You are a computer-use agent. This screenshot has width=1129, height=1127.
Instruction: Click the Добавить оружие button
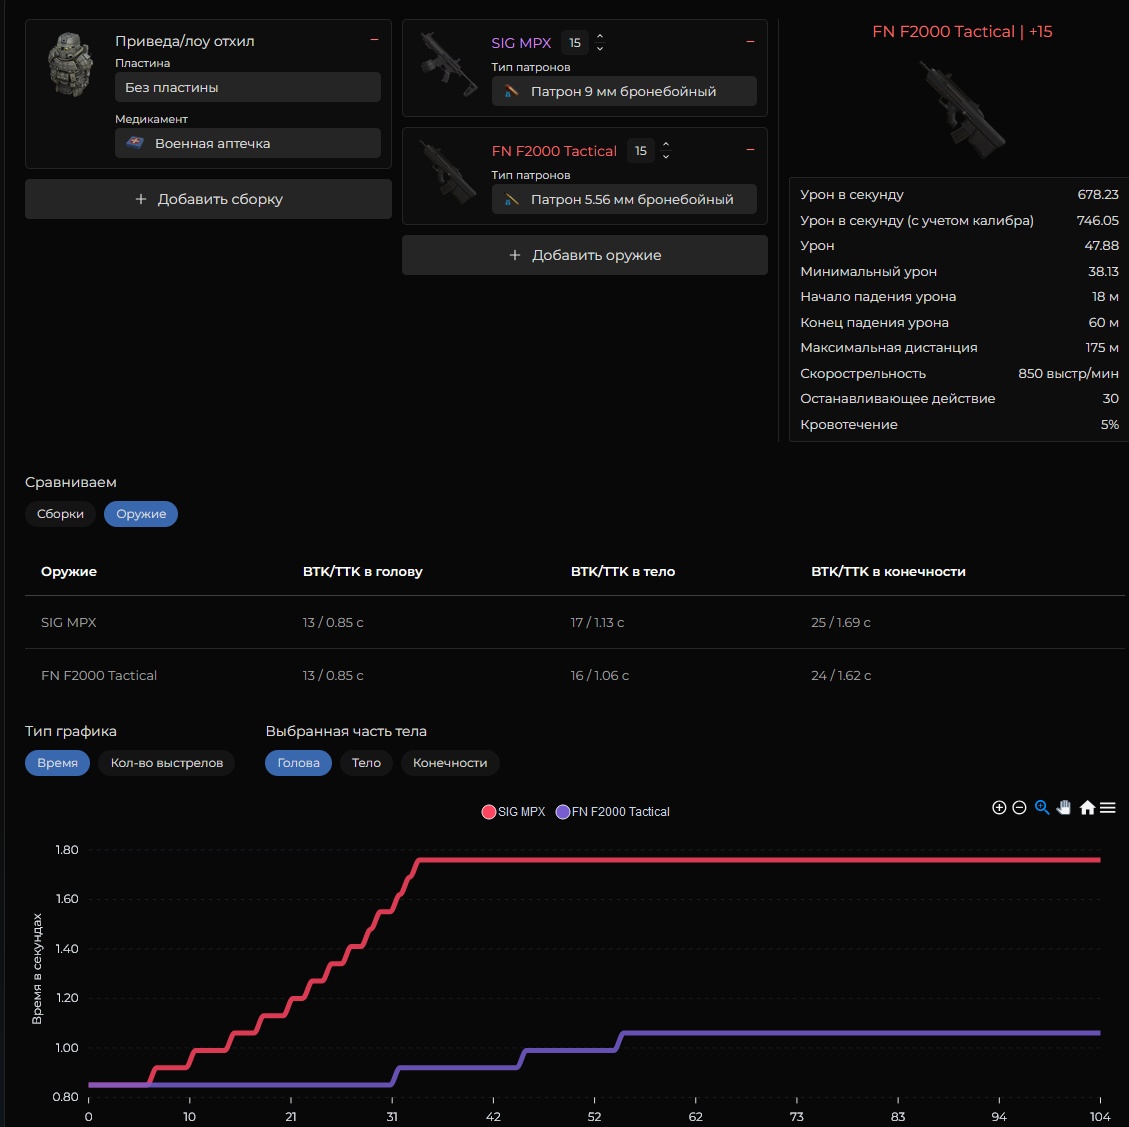point(585,255)
